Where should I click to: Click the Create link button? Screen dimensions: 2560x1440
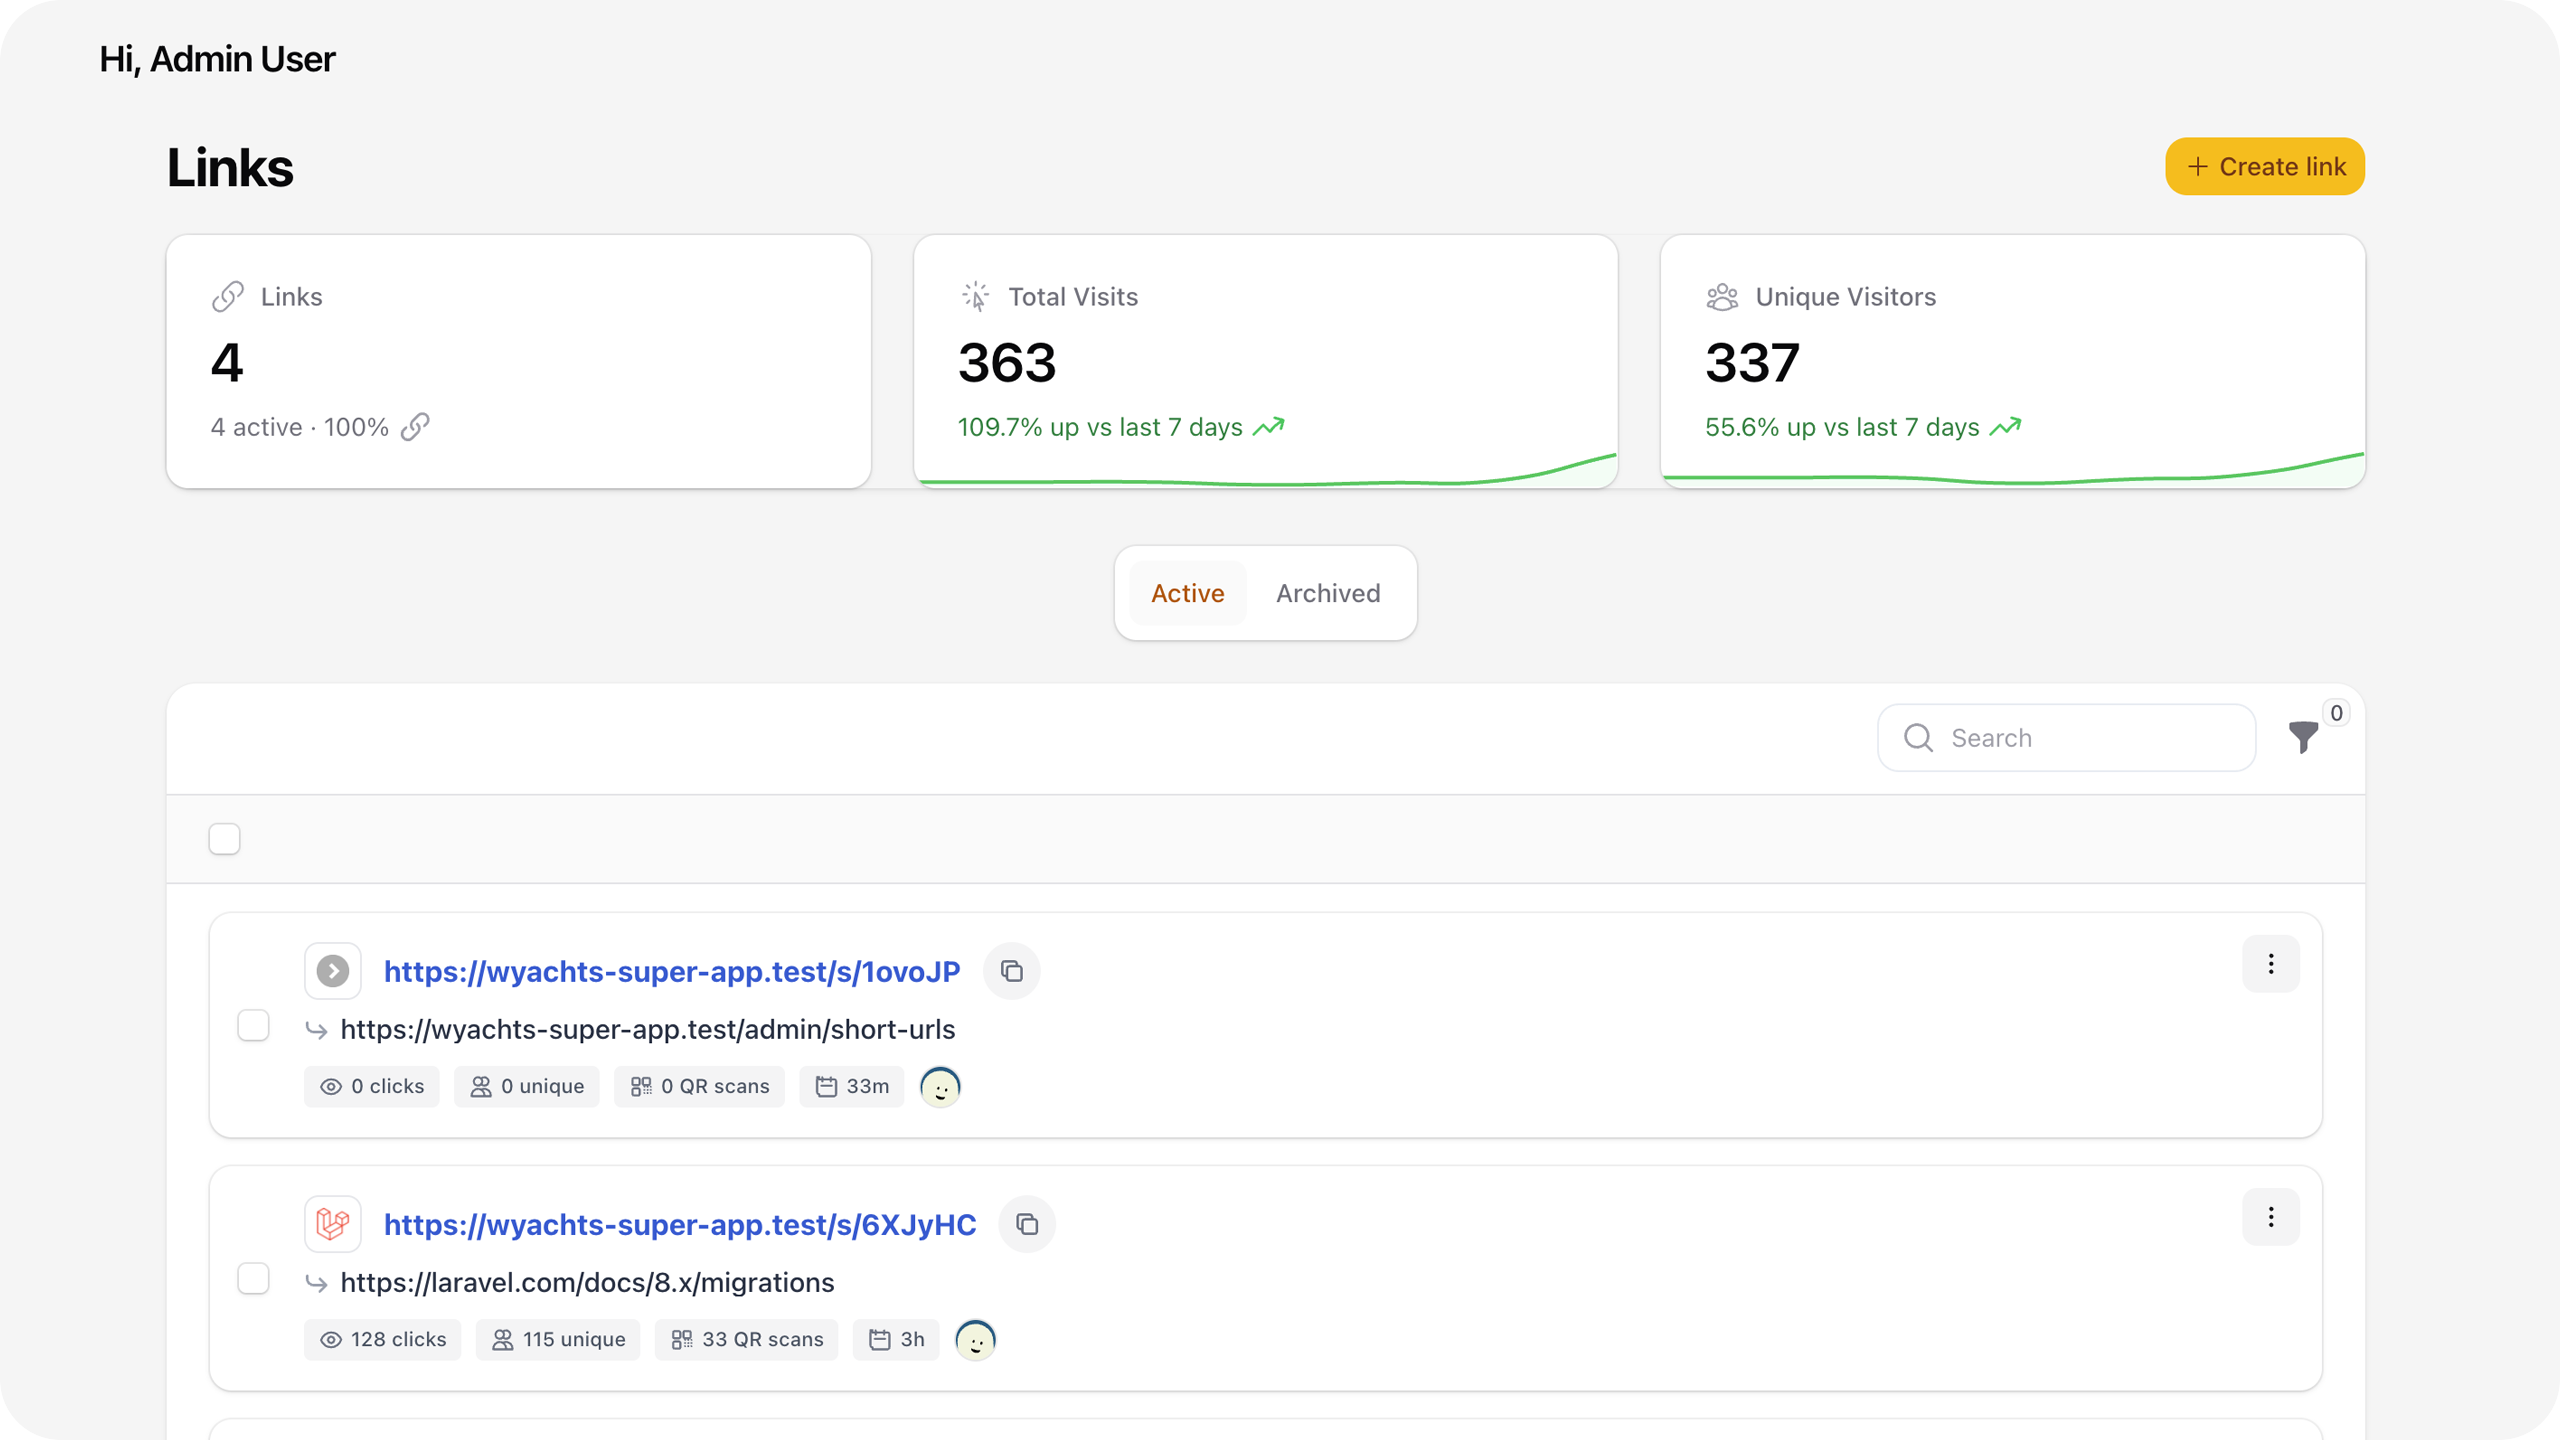(2264, 166)
